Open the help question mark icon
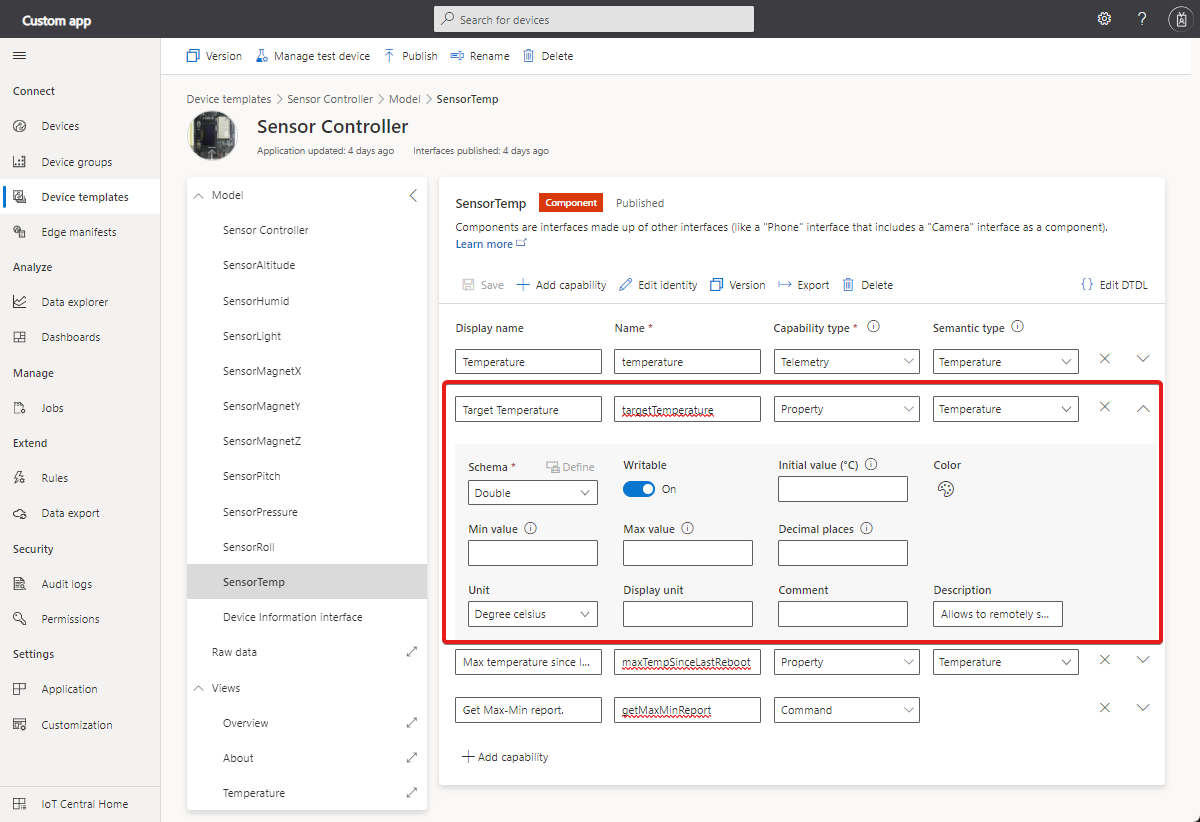 (1142, 19)
